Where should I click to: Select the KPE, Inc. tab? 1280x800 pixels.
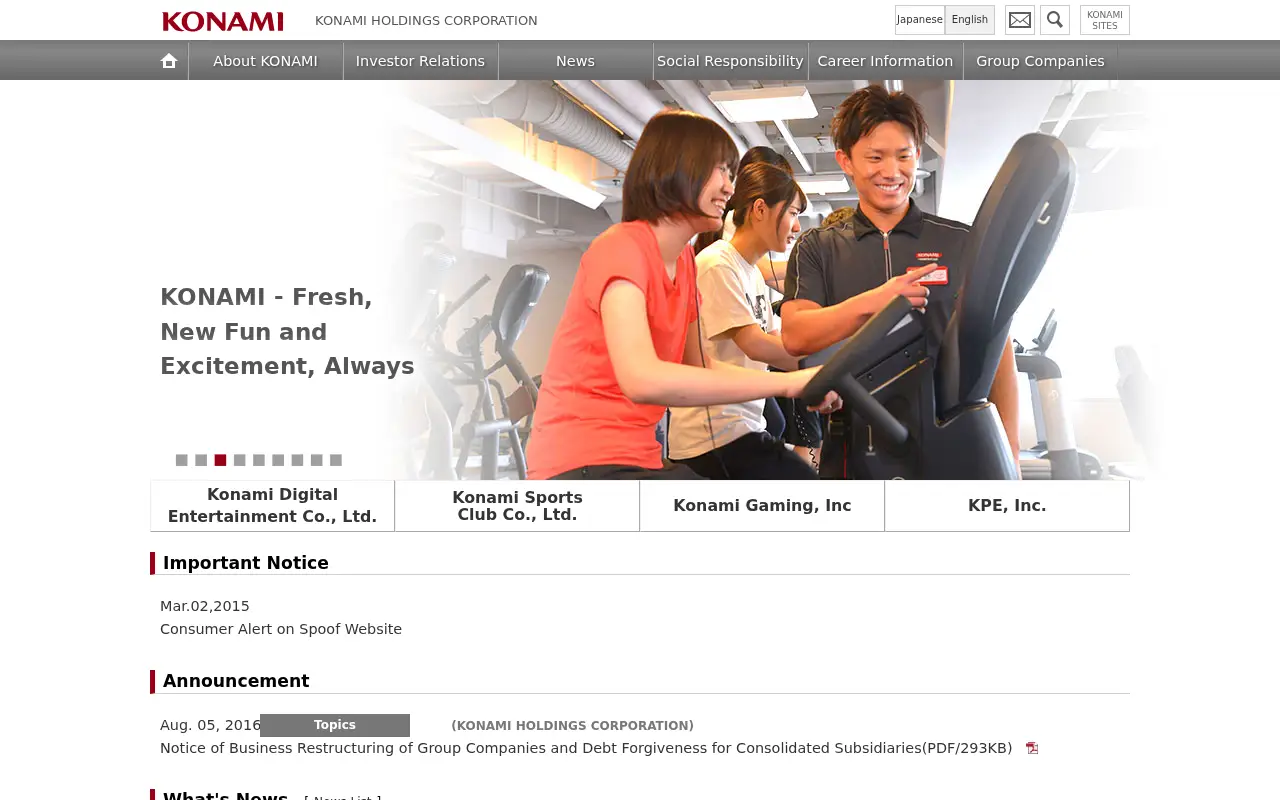point(1007,506)
